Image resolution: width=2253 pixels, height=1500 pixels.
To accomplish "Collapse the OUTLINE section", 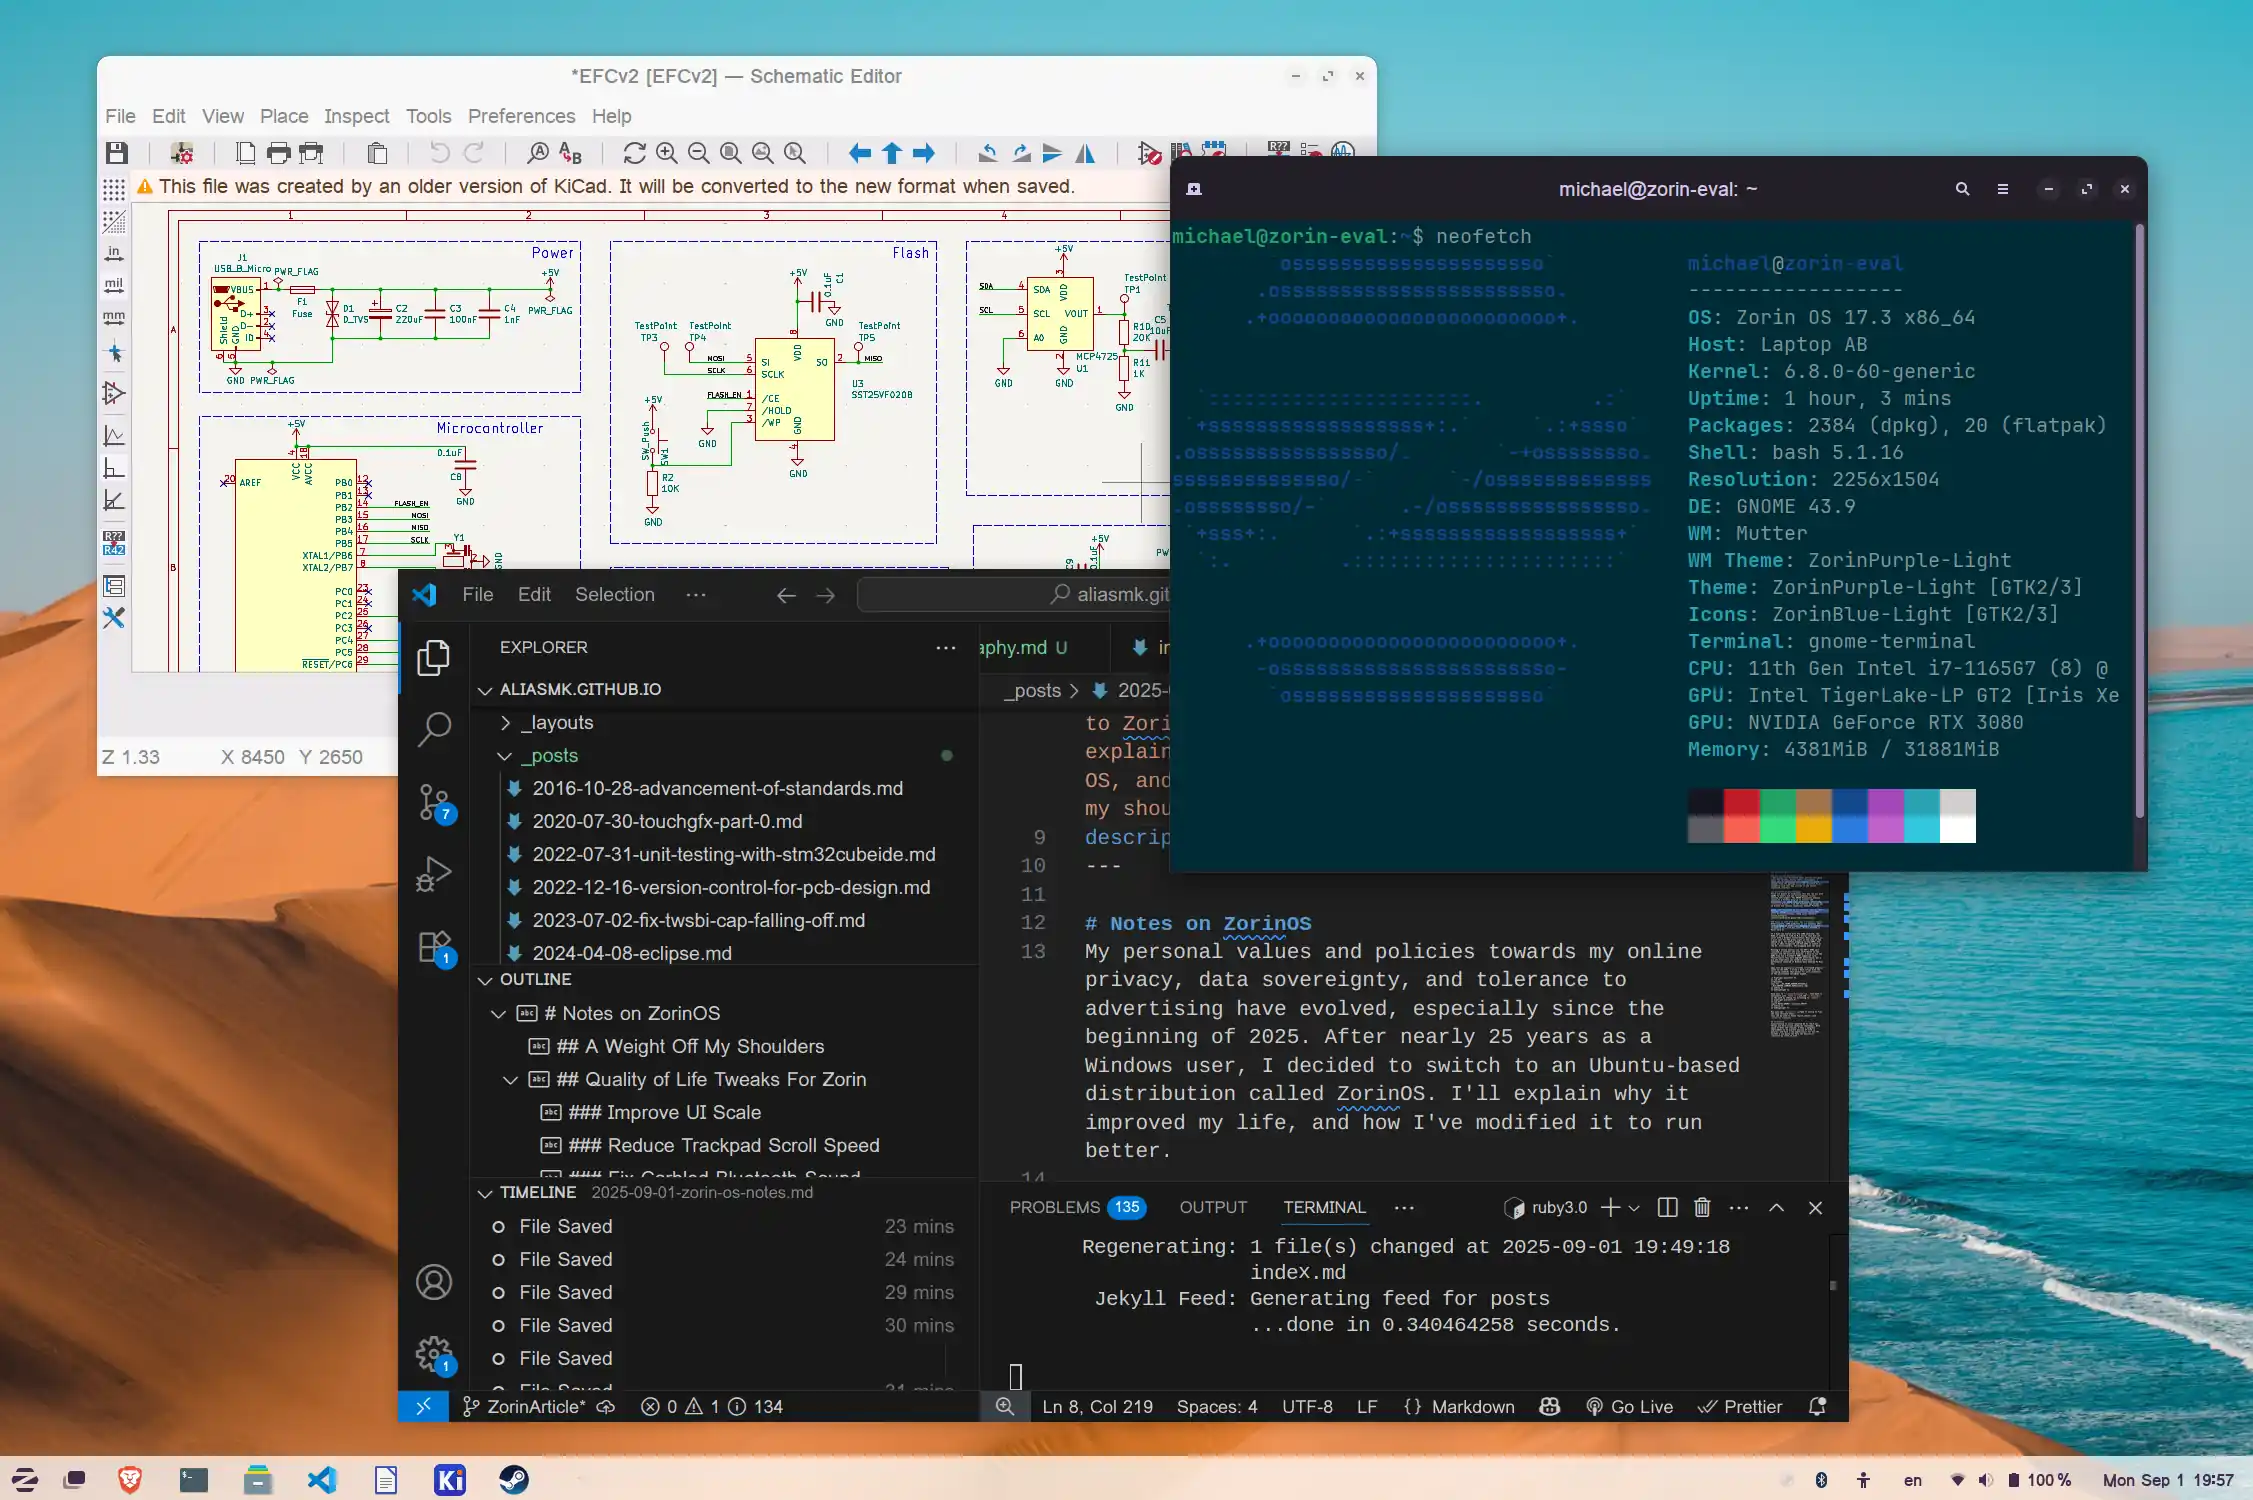I will (486, 980).
